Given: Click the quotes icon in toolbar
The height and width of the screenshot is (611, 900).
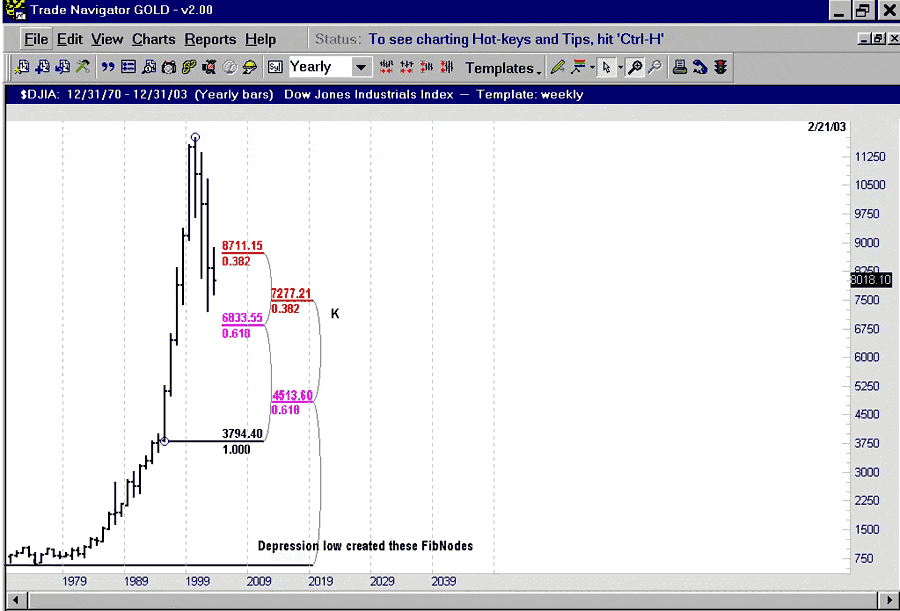Looking at the screenshot, I should point(108,68).
